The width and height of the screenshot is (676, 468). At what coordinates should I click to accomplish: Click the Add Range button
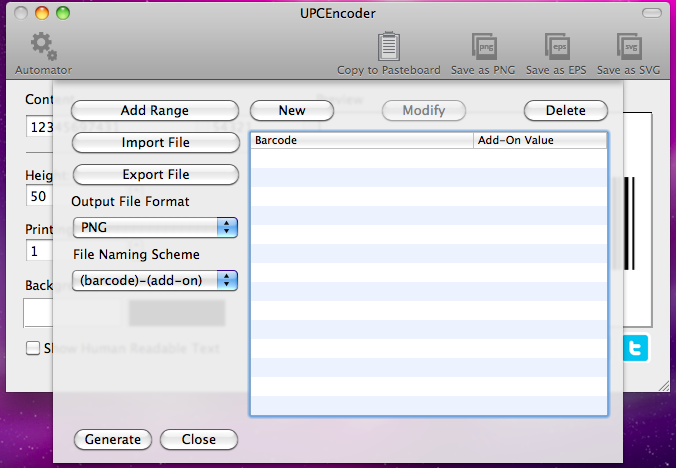[155, 110]
